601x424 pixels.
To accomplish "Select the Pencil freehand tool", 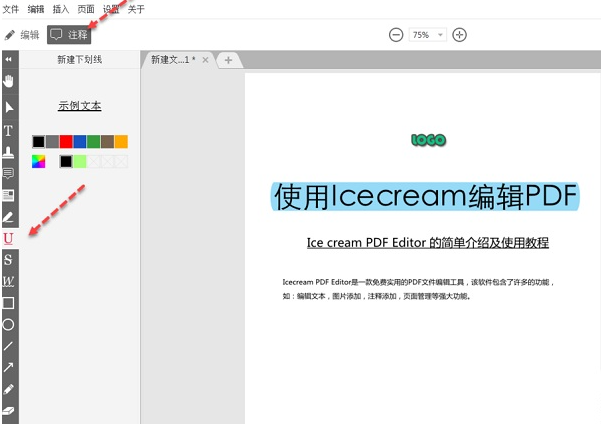I will pyautogui.click(x=8, y=389).
